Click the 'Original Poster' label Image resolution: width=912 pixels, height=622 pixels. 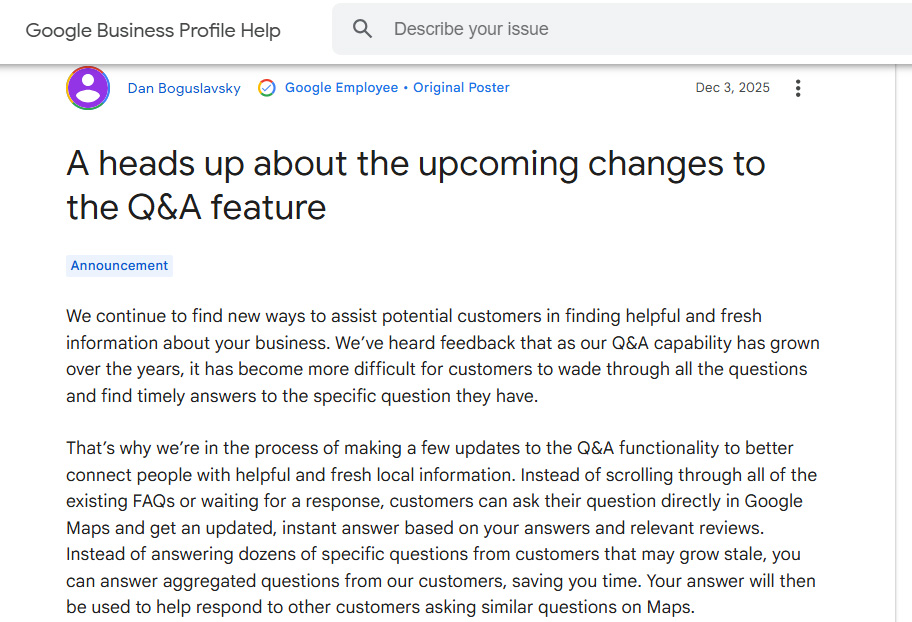(461, 88)
